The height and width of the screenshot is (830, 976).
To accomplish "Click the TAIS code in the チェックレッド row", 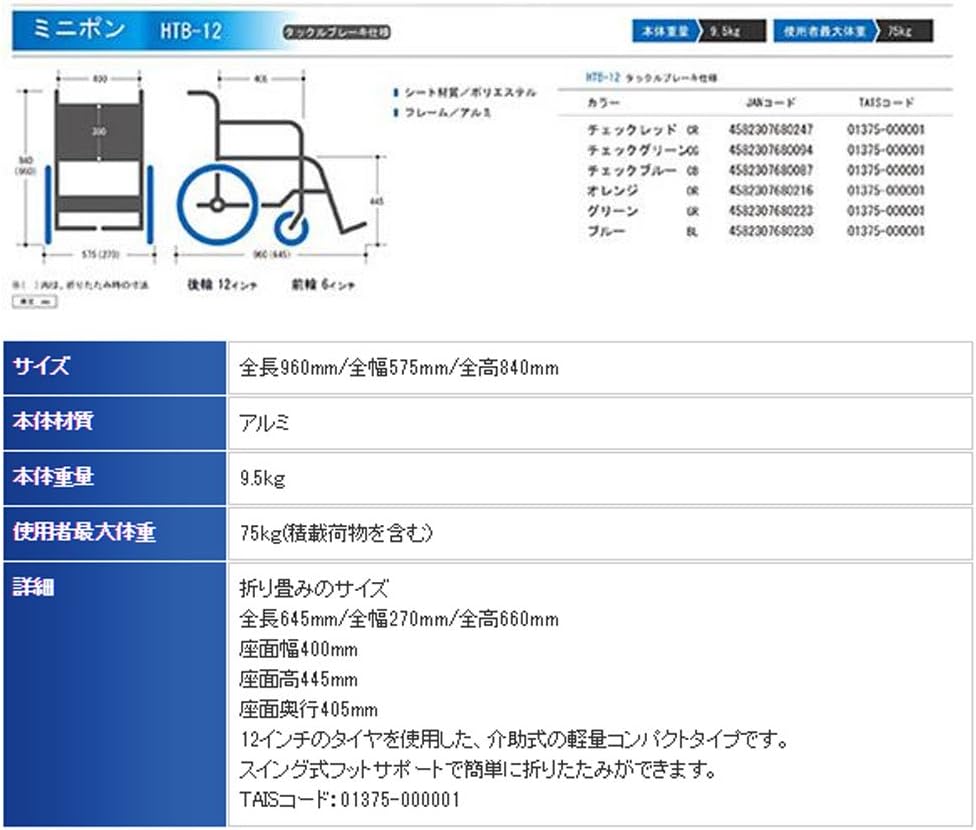I will coord(886,130).
